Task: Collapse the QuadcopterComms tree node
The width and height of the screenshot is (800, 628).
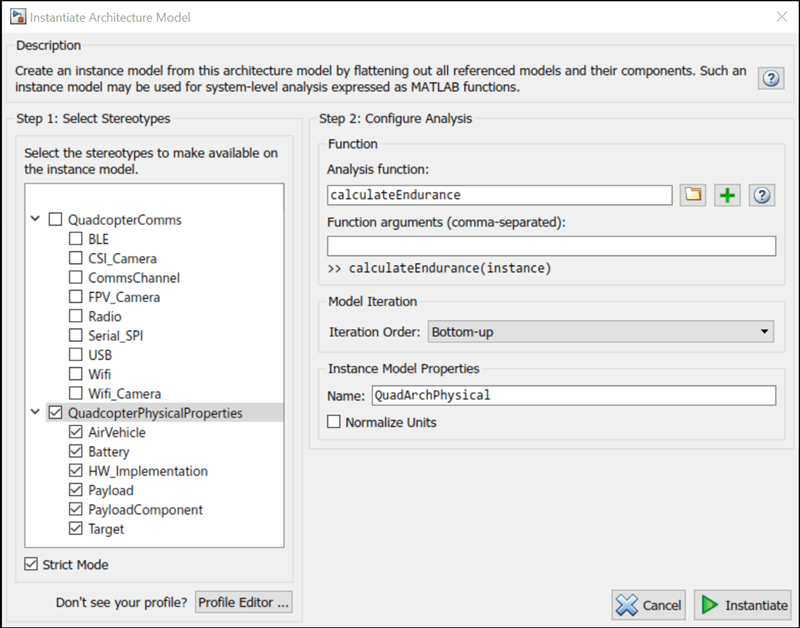Action: [36, 220]
